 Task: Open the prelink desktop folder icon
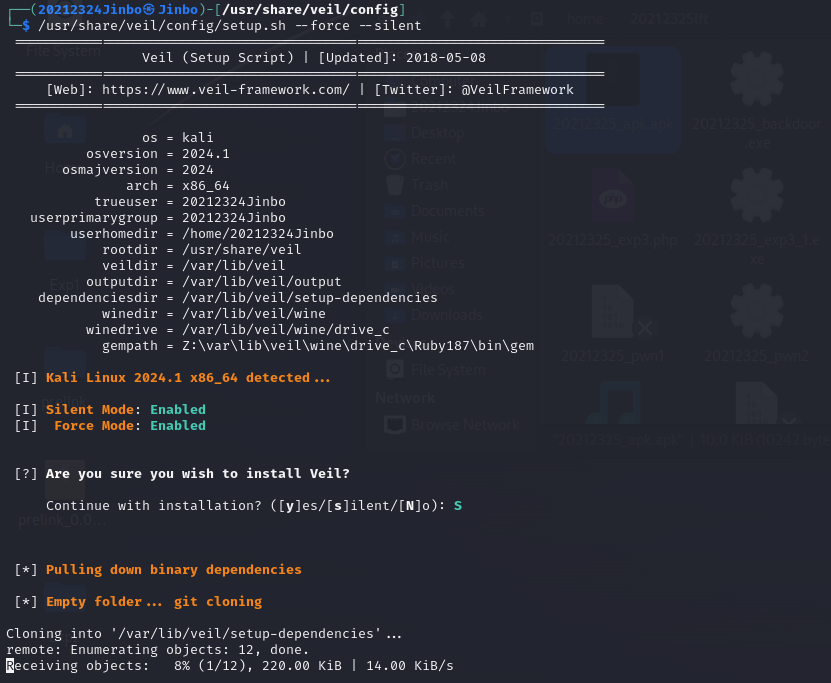[x=65, y=363]
